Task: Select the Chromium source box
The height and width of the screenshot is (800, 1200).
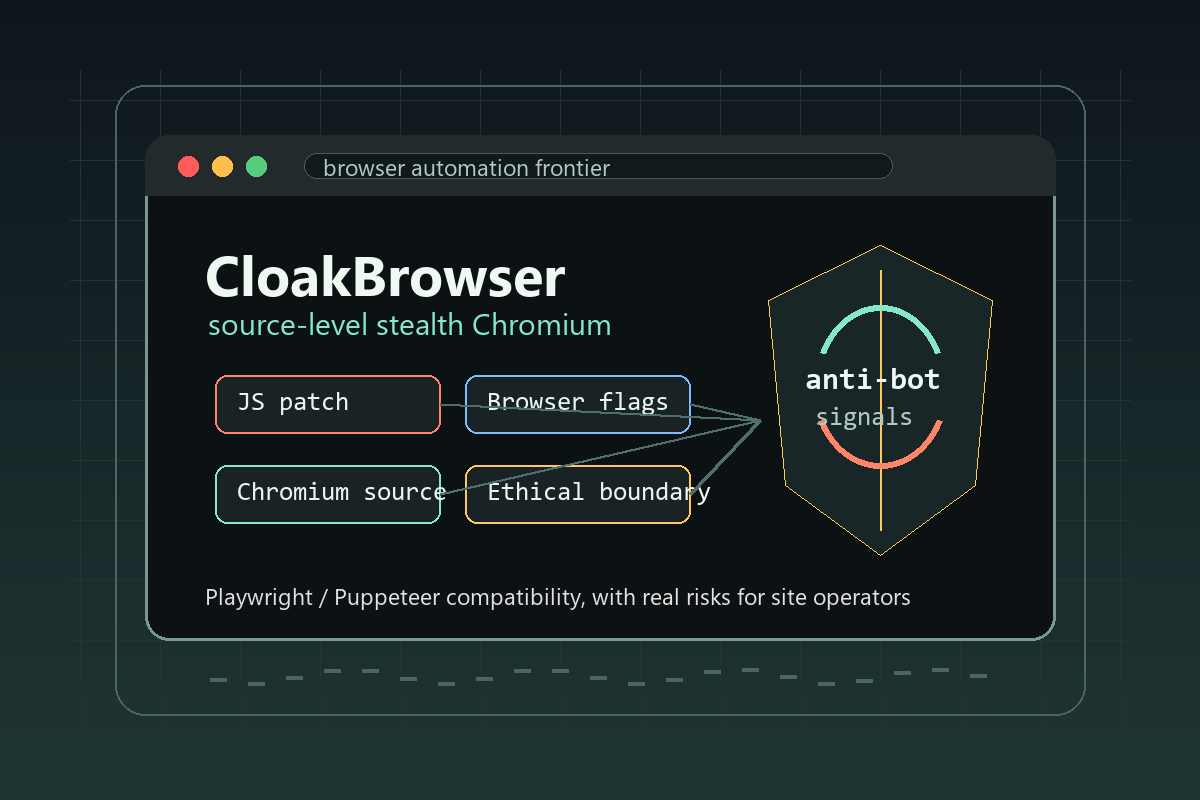Action: coord(328,494)
